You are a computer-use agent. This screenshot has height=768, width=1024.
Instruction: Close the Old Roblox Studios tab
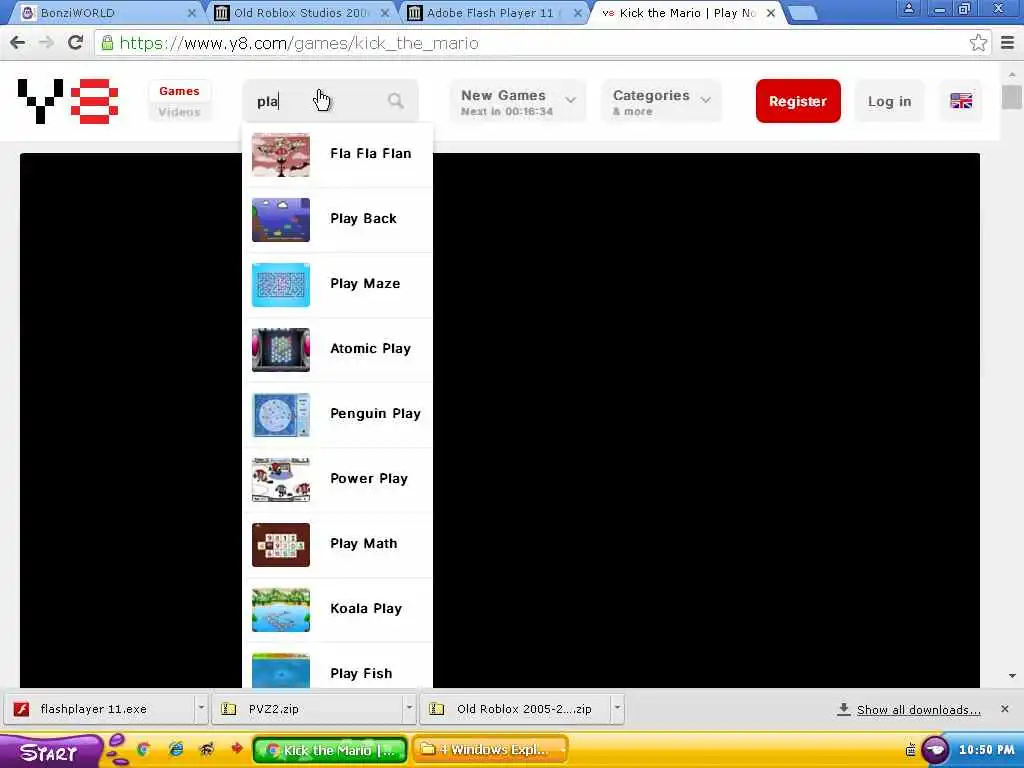pyautogui.click(x=385, y=13)
